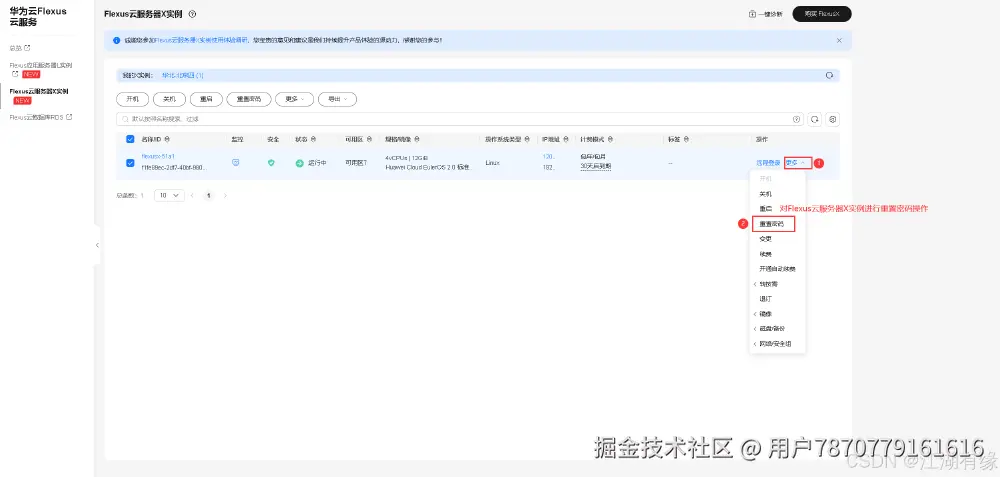Select the 华北-北京四 region link
1000x477 pixels.
[182, 75]
